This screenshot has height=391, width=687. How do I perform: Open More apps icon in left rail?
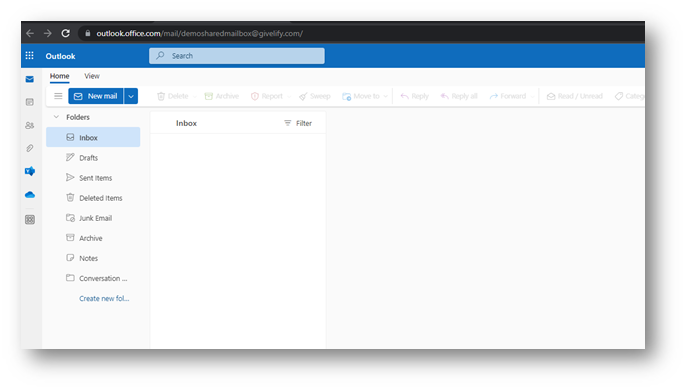pyautogui.click(x=30, y=220)
